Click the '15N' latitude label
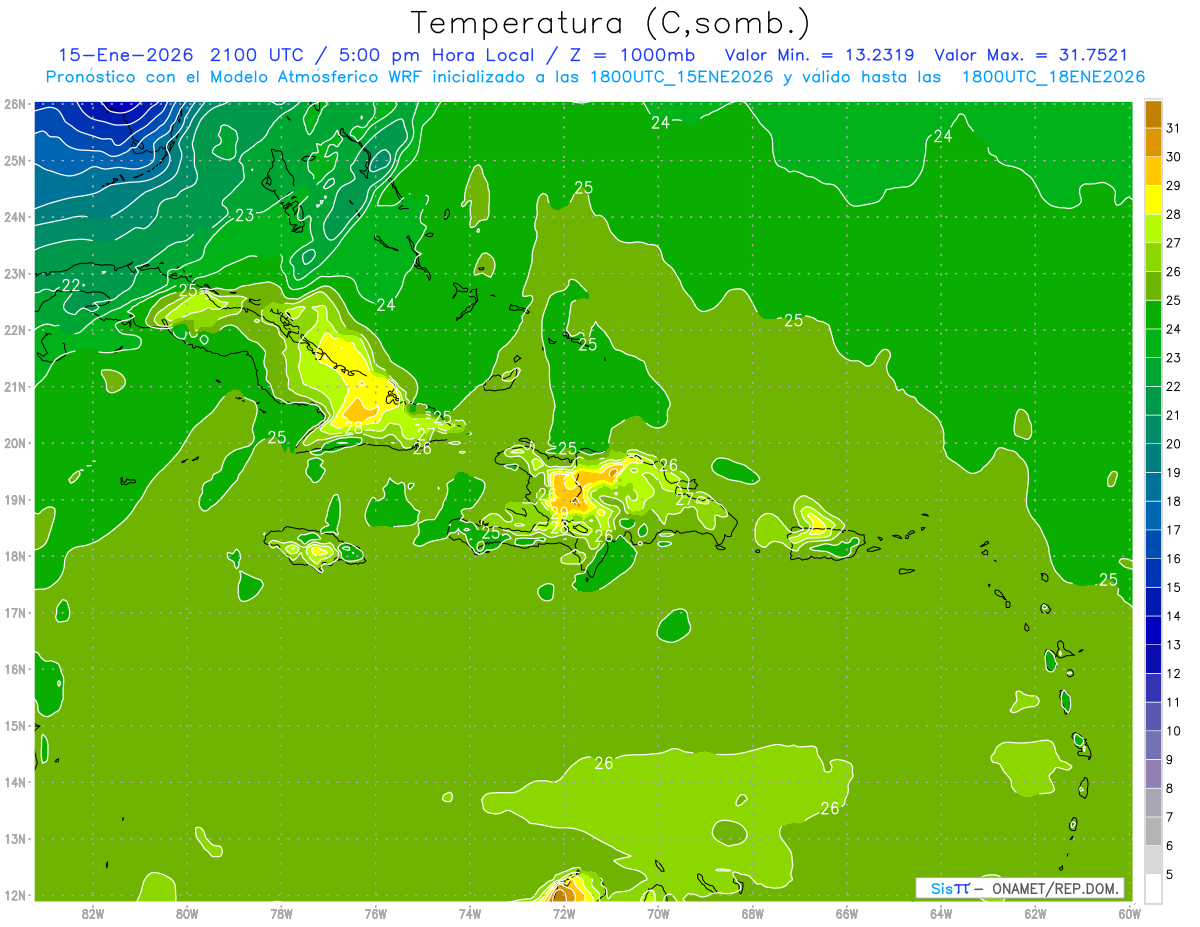1200x927 pixels. (x=14, y=726)
